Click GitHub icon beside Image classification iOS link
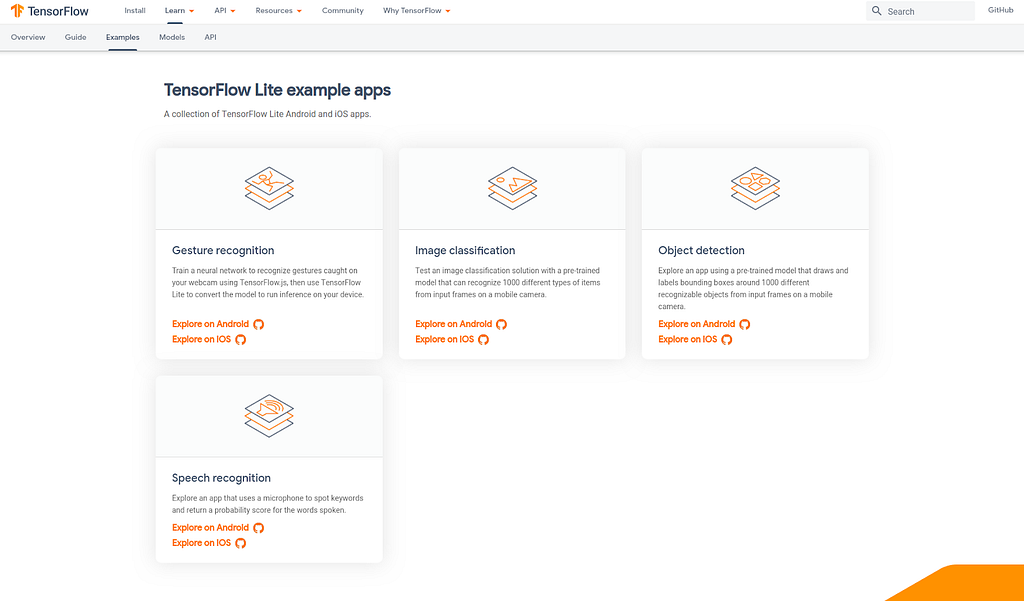Screen dimensions: 1024x601 [483, 340]
